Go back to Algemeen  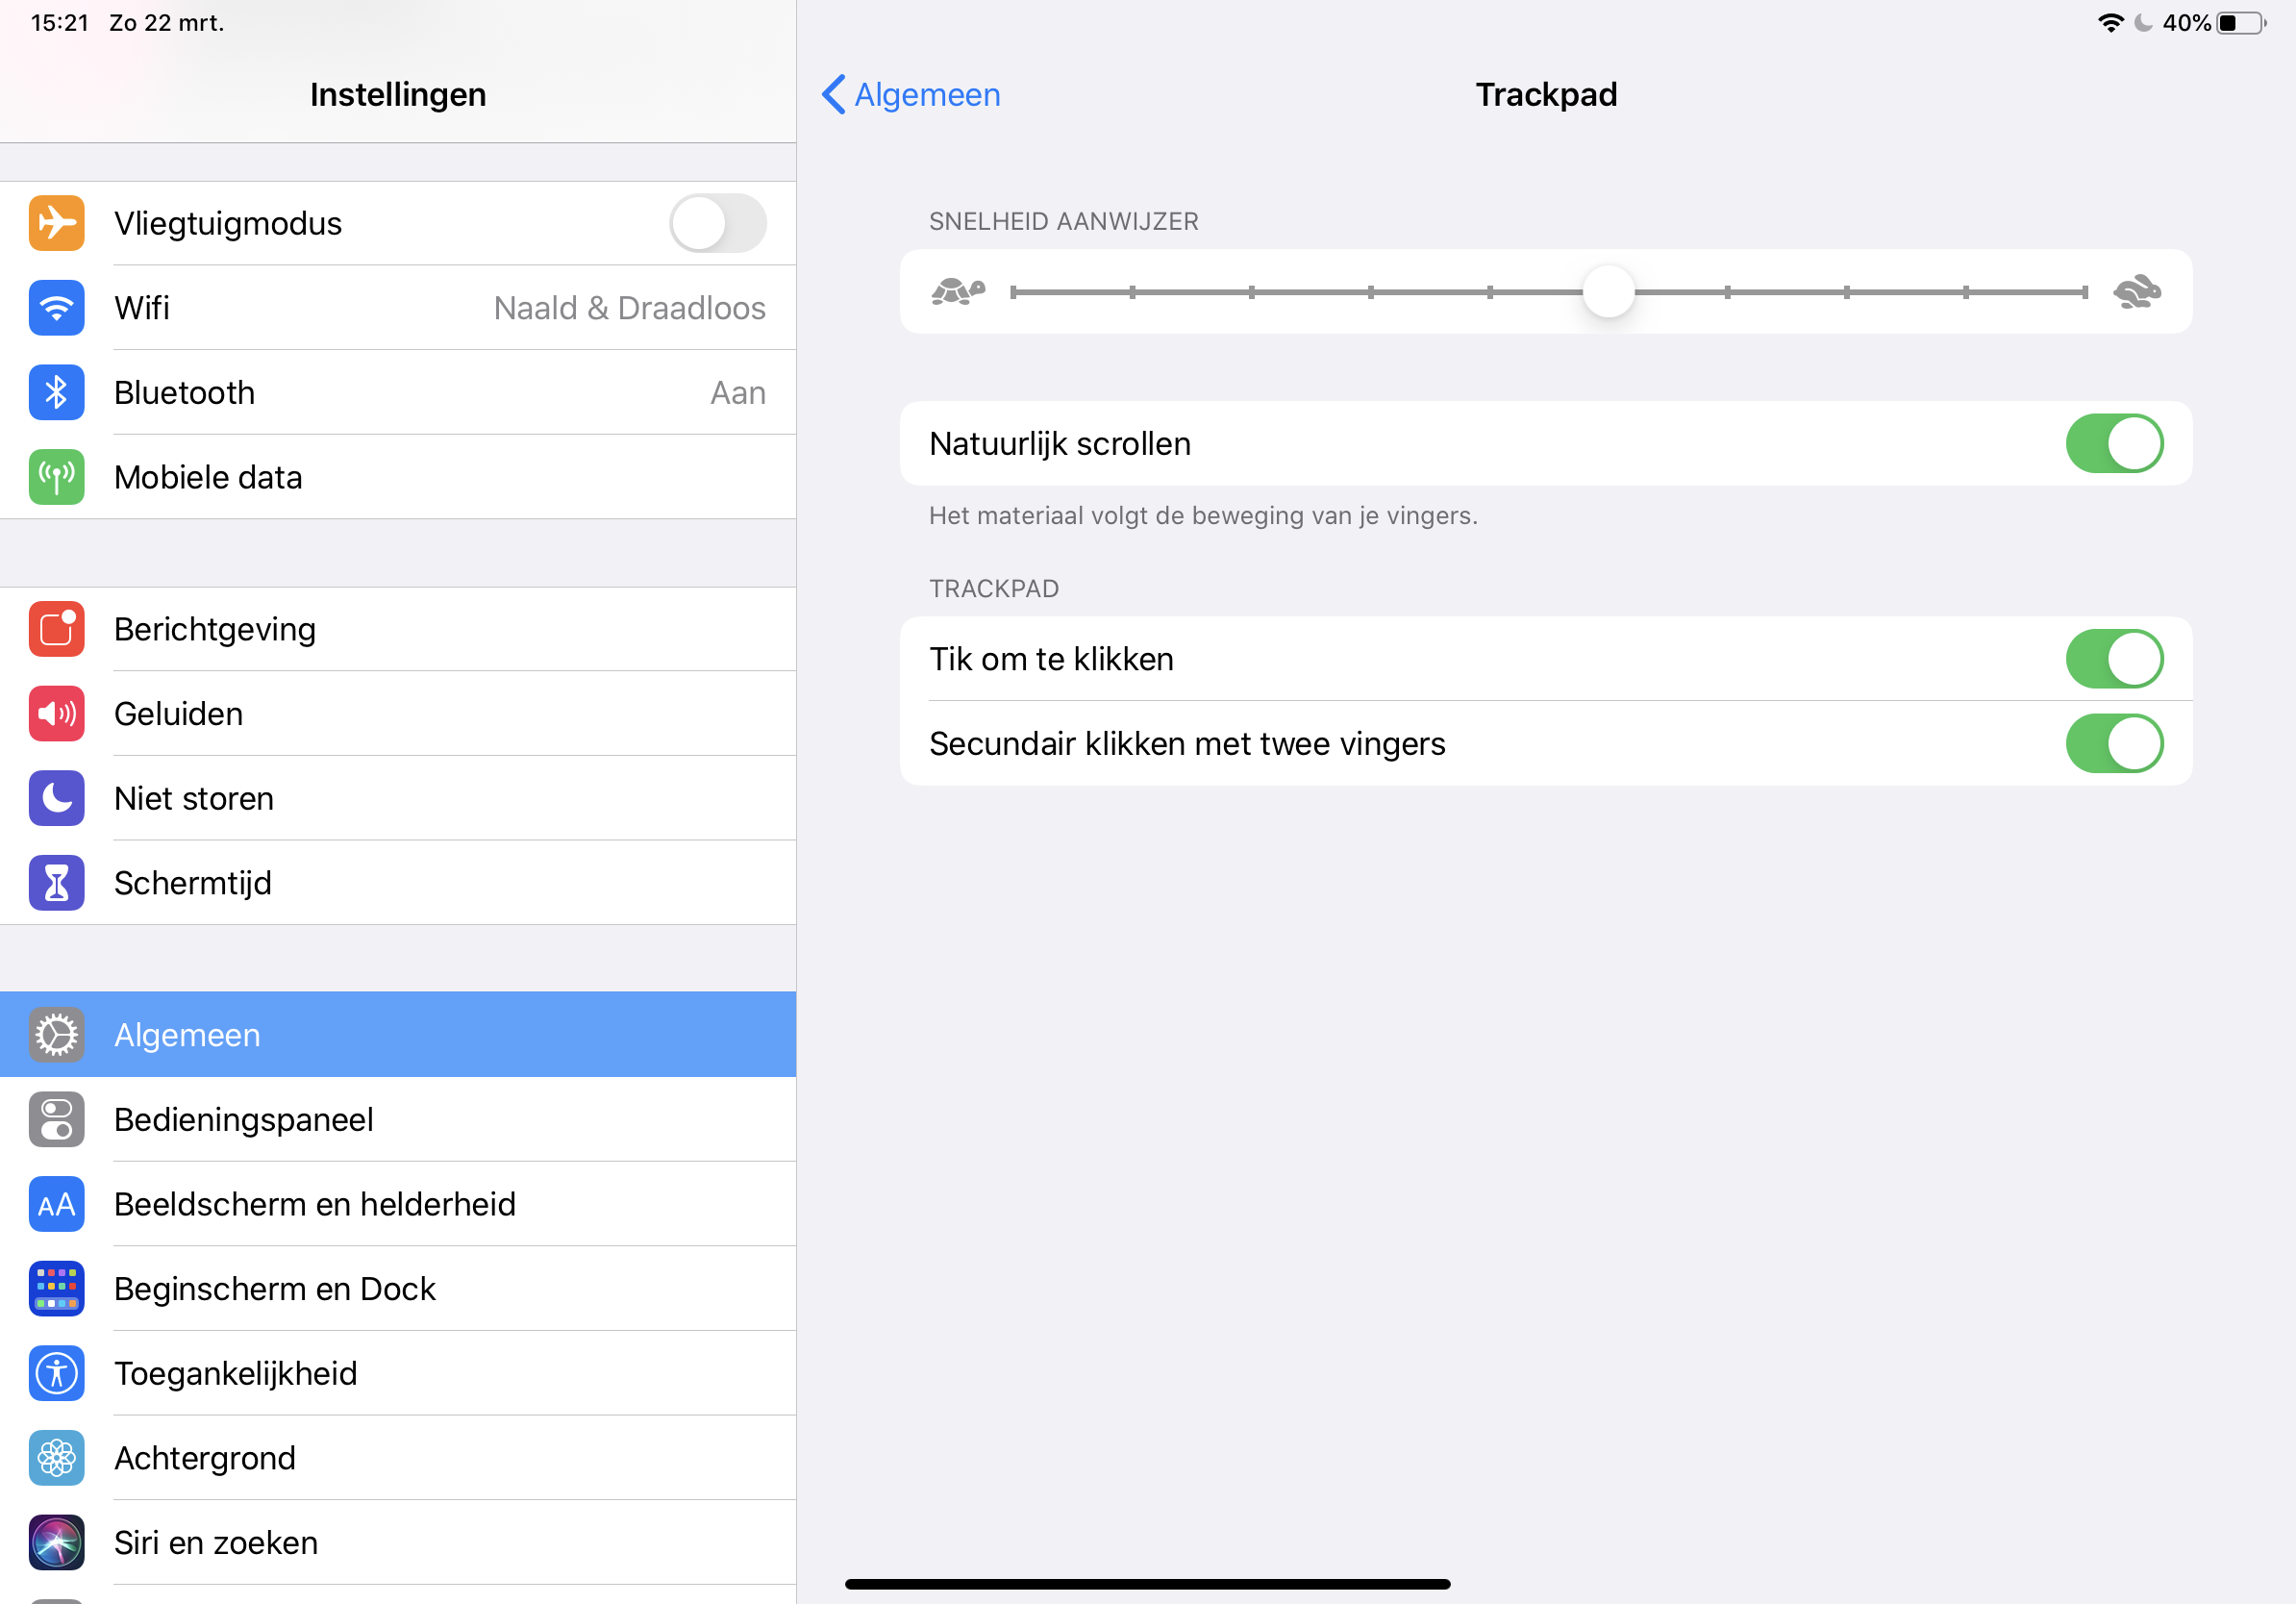[x=911, y=95]
